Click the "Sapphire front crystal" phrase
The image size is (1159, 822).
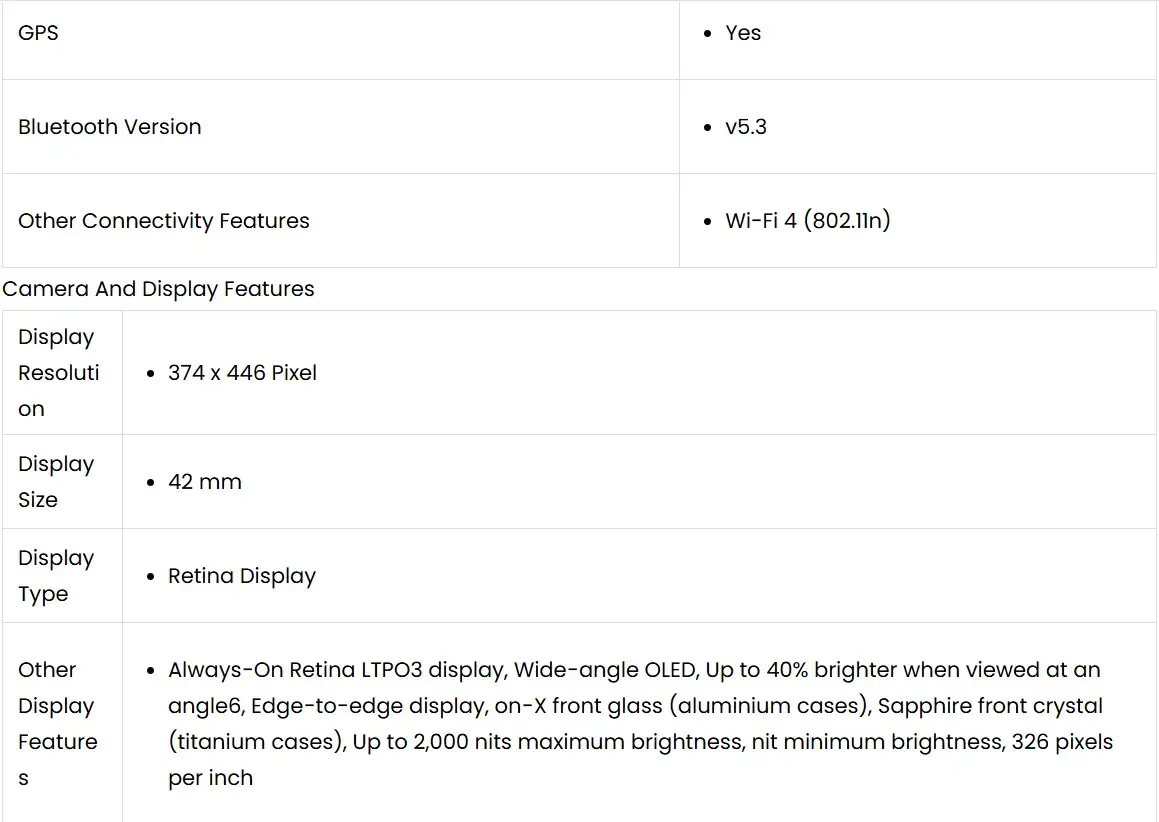click(990, 706)
